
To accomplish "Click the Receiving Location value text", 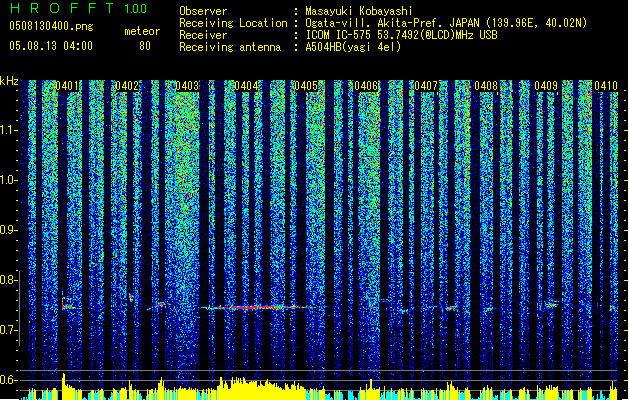I will tap(446, 23).
